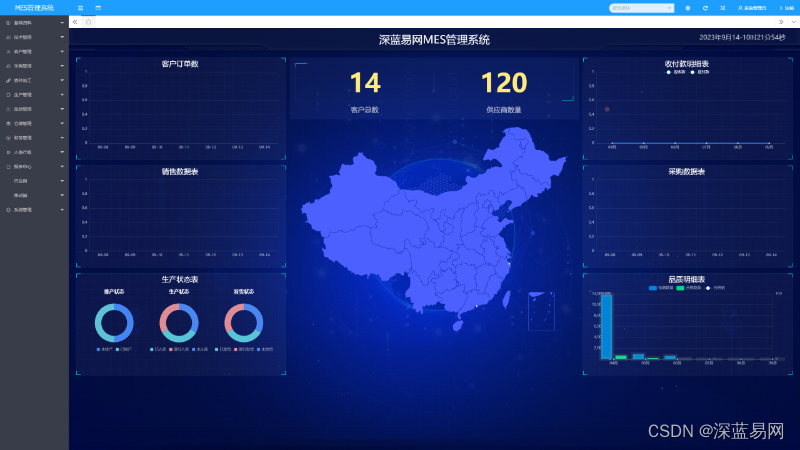Expand 生产管理 using its arrow
This screenshot has height=450, width=800.
(62, 95)
